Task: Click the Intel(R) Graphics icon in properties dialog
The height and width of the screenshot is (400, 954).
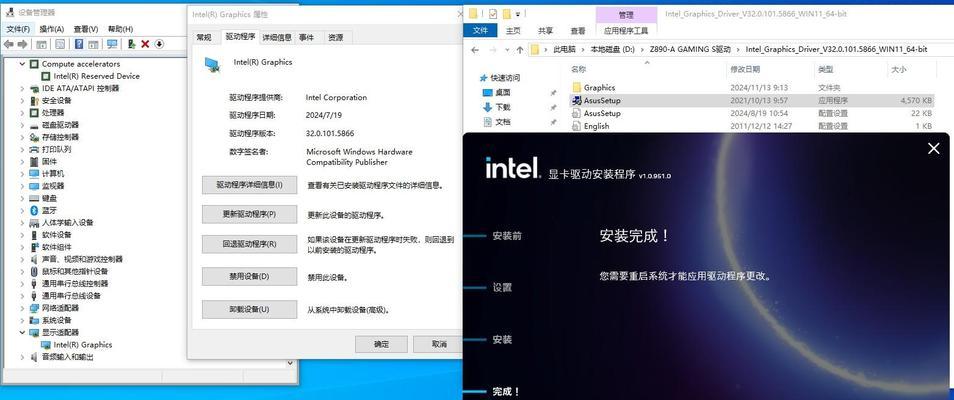Action: [212, 65]
